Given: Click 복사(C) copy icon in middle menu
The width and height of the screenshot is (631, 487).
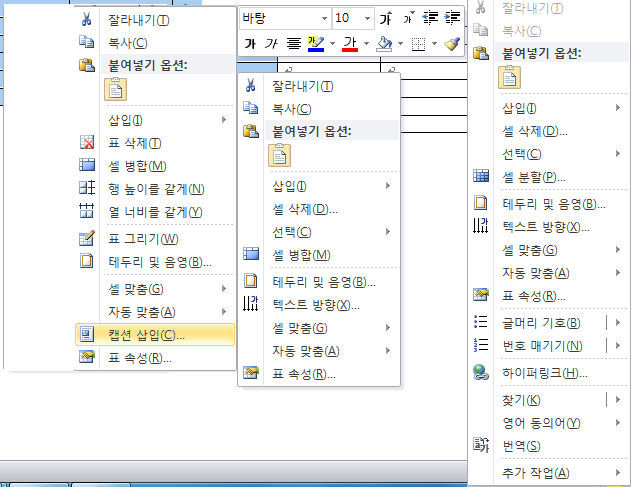Looking at the screenshot, I should 251,108.
